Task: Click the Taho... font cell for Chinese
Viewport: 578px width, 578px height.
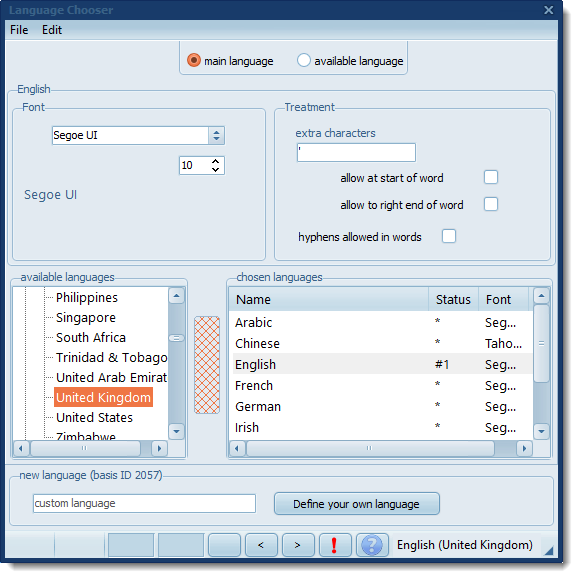Action: click(504, 344)
